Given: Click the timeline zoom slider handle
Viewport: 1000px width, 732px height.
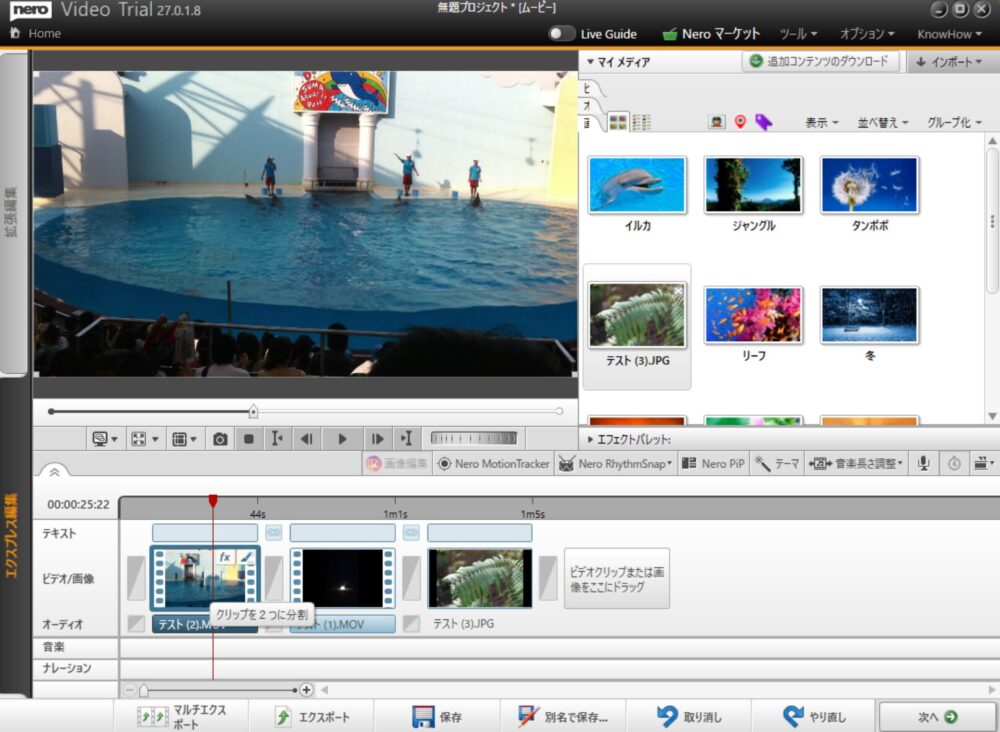Looking at the screenshot, I should [144, 691].
